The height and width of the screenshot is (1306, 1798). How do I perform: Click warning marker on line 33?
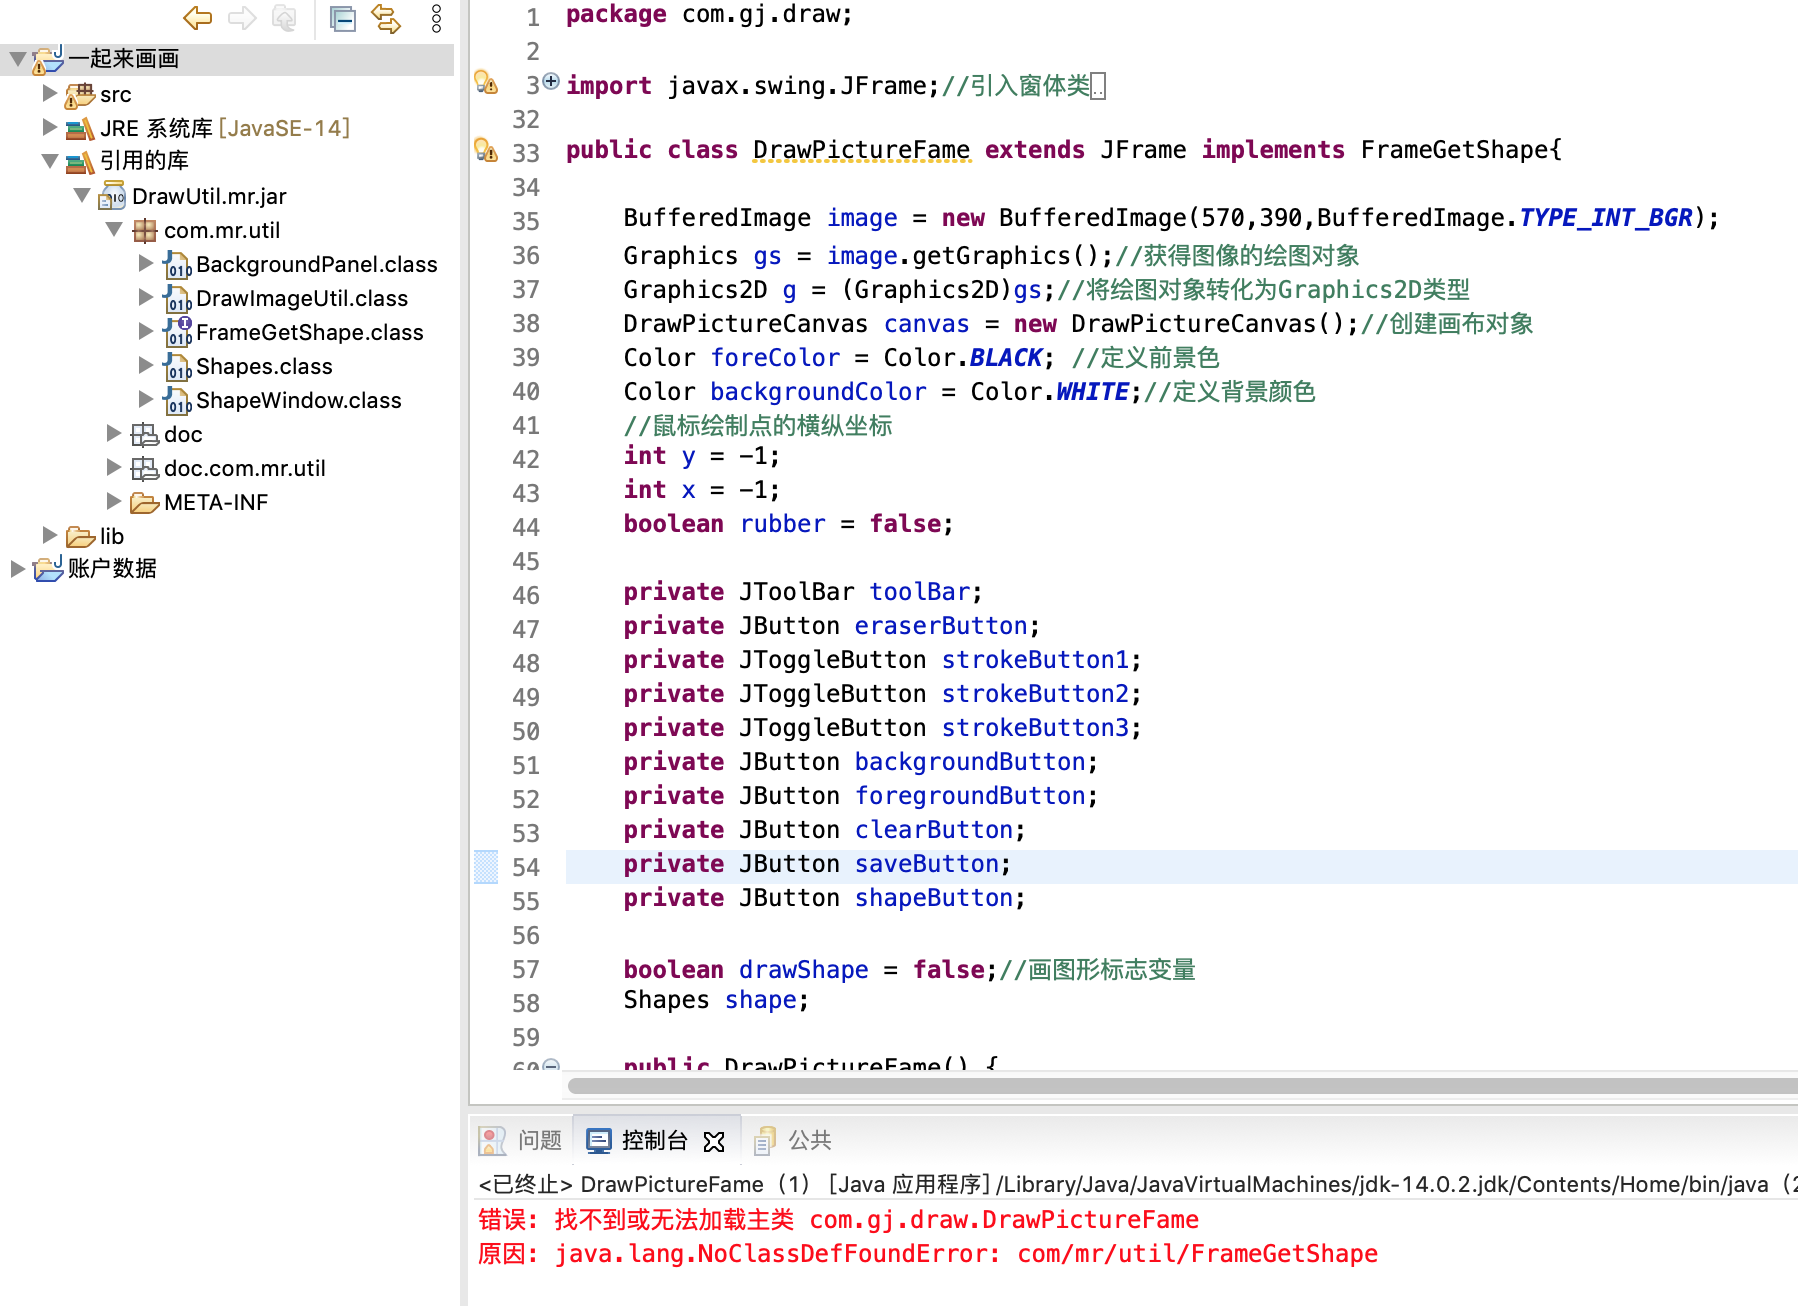(486, 151)
